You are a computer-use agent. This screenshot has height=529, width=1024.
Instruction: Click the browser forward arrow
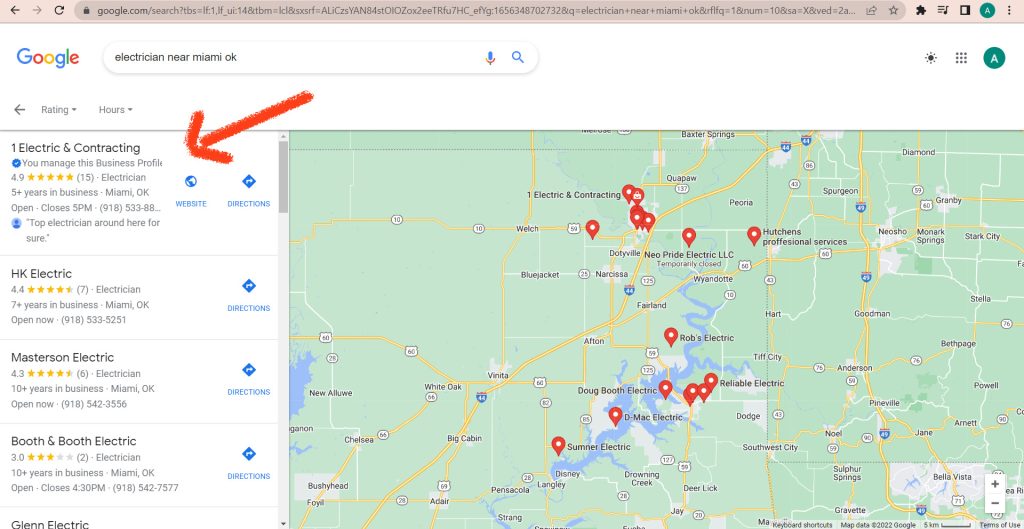37,10
